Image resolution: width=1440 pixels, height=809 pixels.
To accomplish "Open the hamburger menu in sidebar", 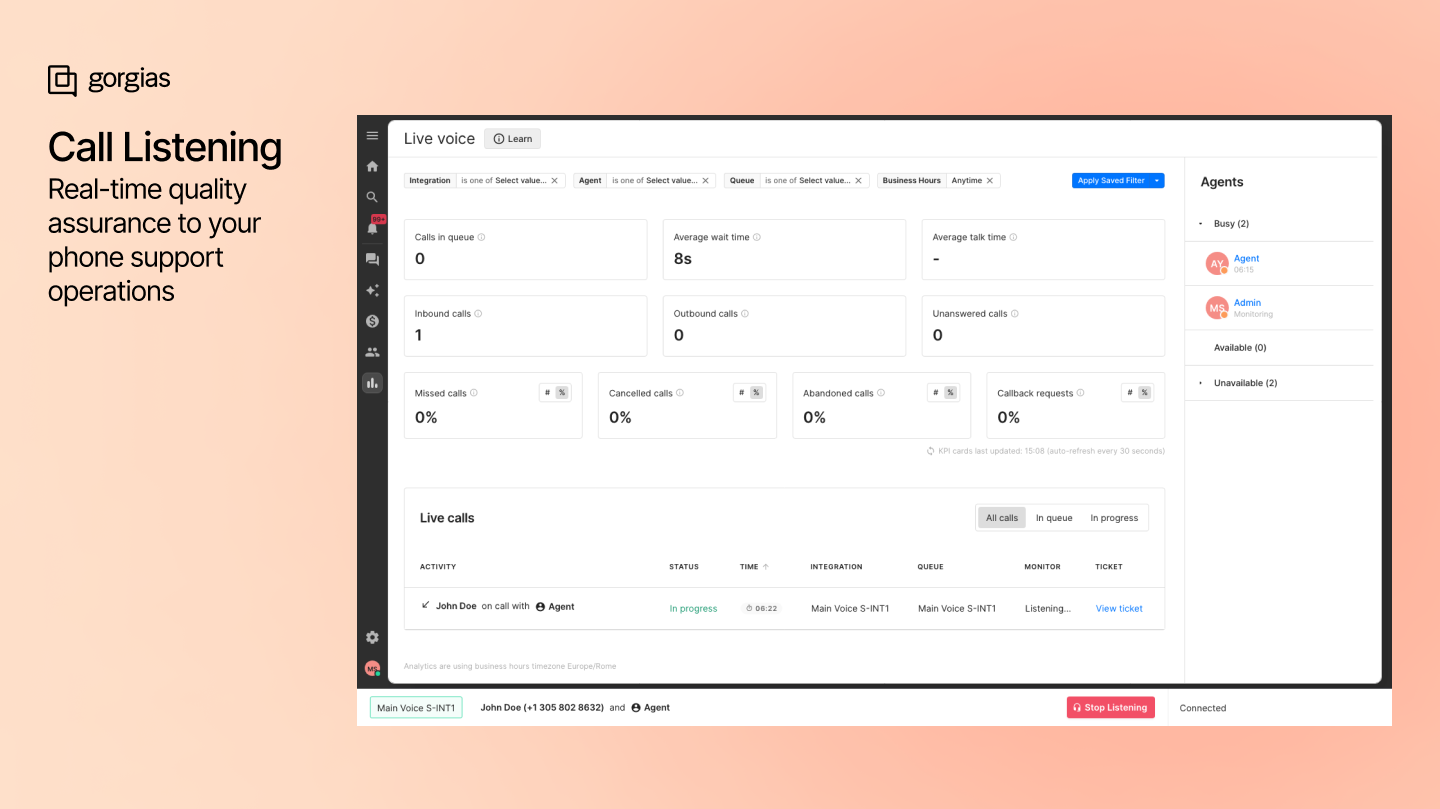I will pos(372,136).
